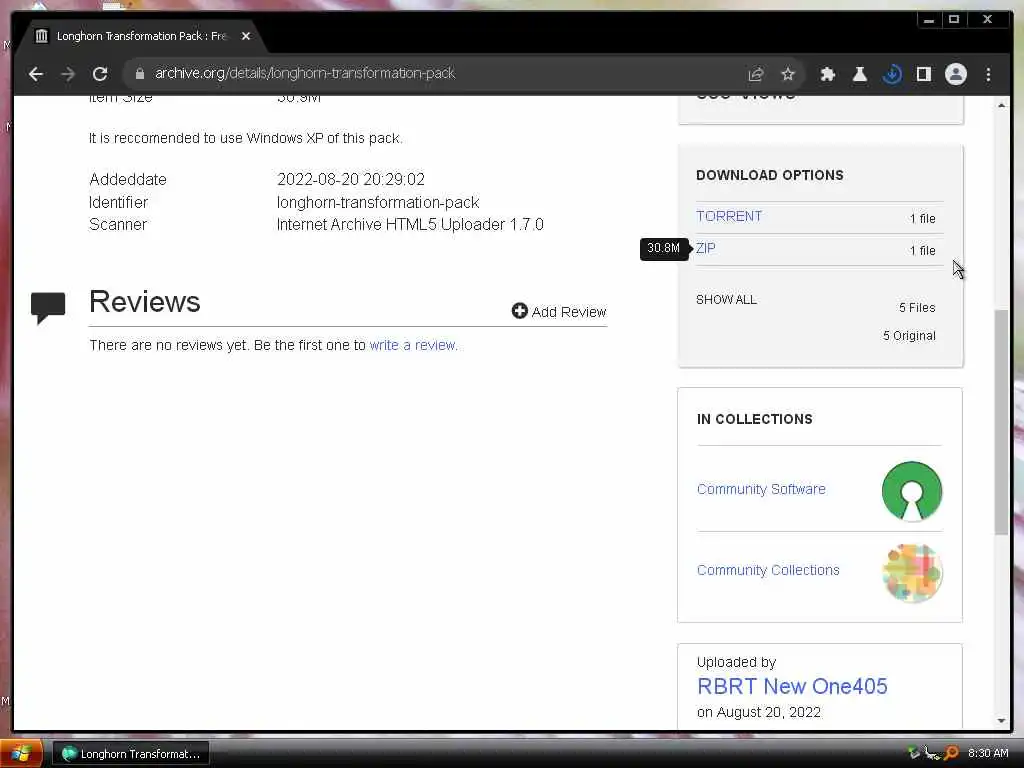Click the page scrollbar down arrow
The height and width of the screenshot is (768, 1024).
1002,721
